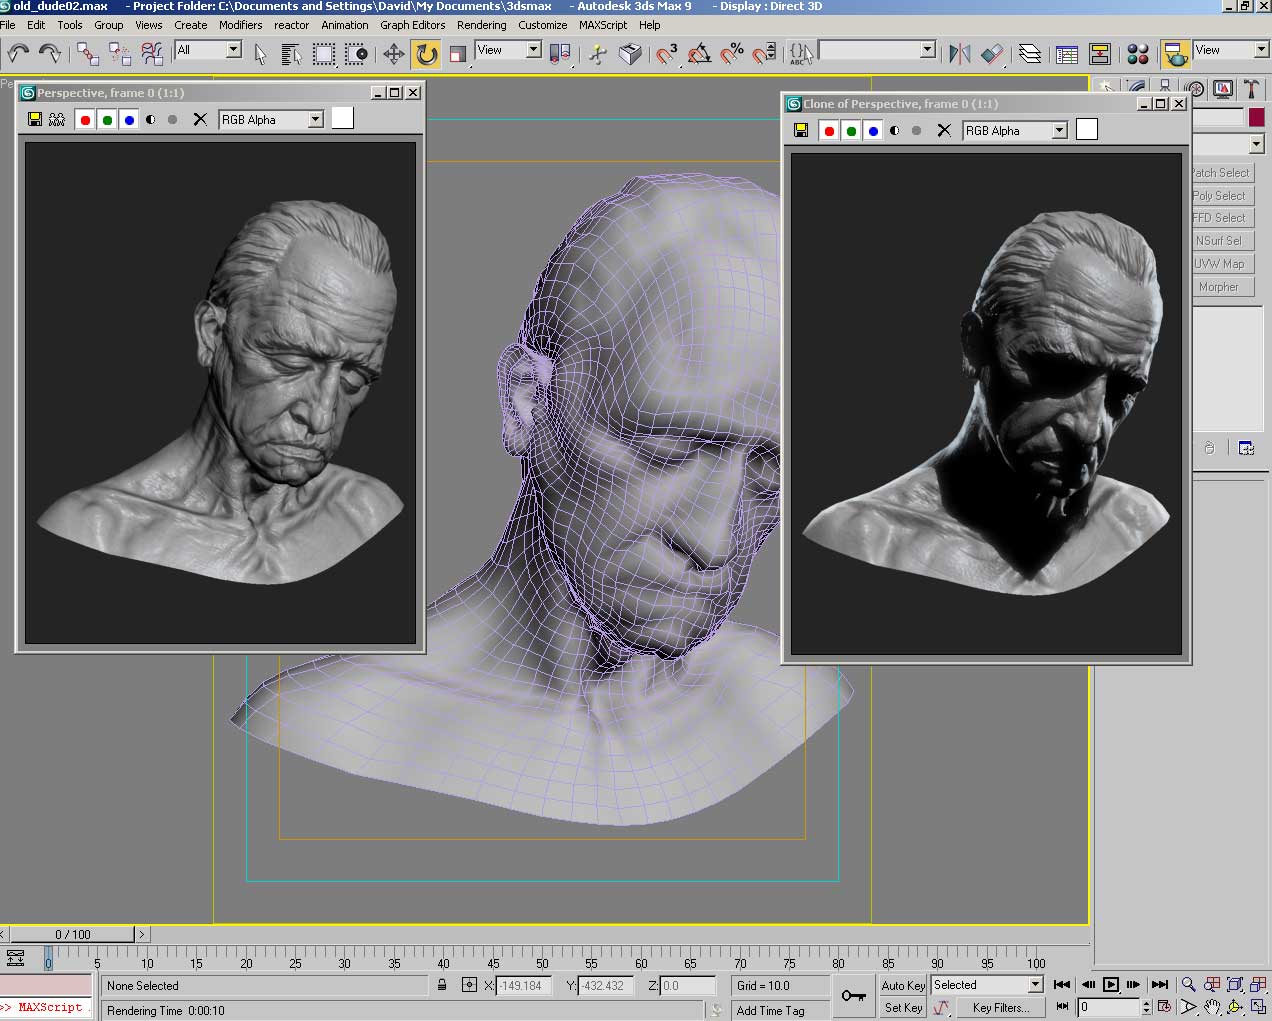Pick the Rectangular Selection Region tool
1272x1021 pixels.
(x=324, y=53)
